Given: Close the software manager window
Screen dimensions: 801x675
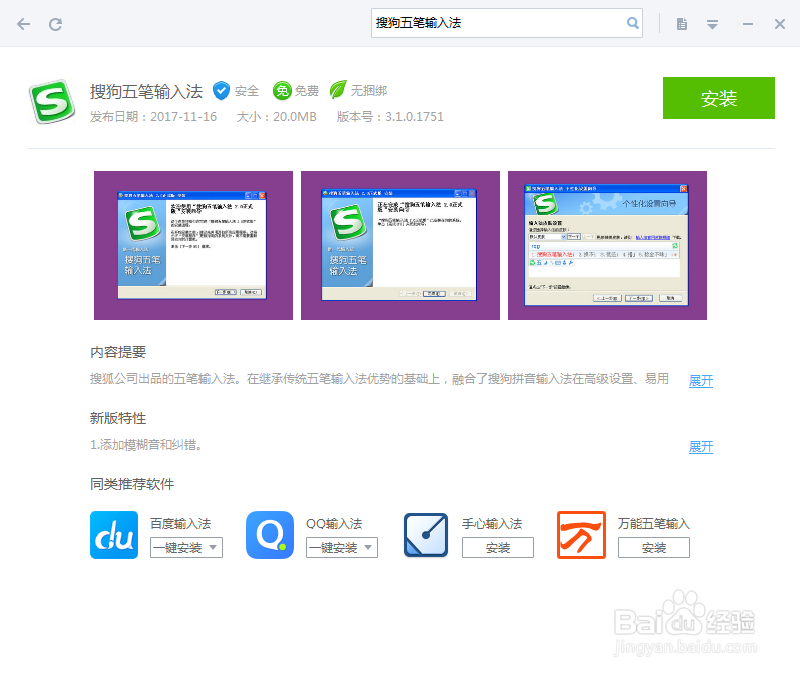Looking at the screenshot, I should coord(780,24).
